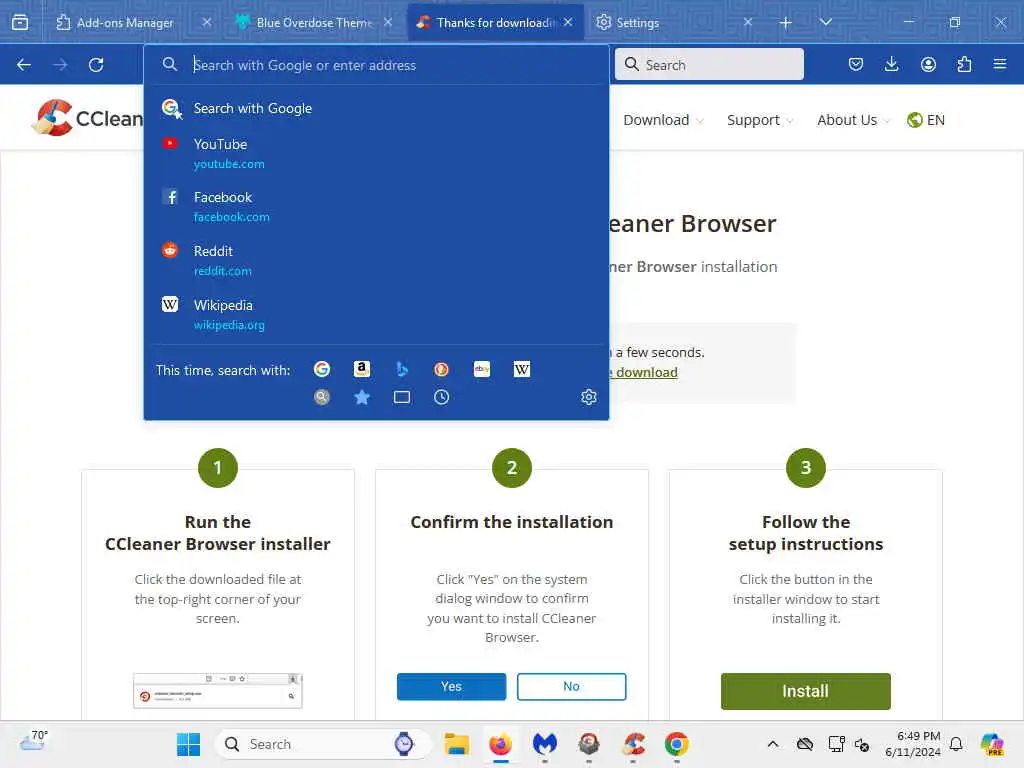Open Firefox account icon
1024x768 pixels.
pyautogui.click(x=928, y=64)
